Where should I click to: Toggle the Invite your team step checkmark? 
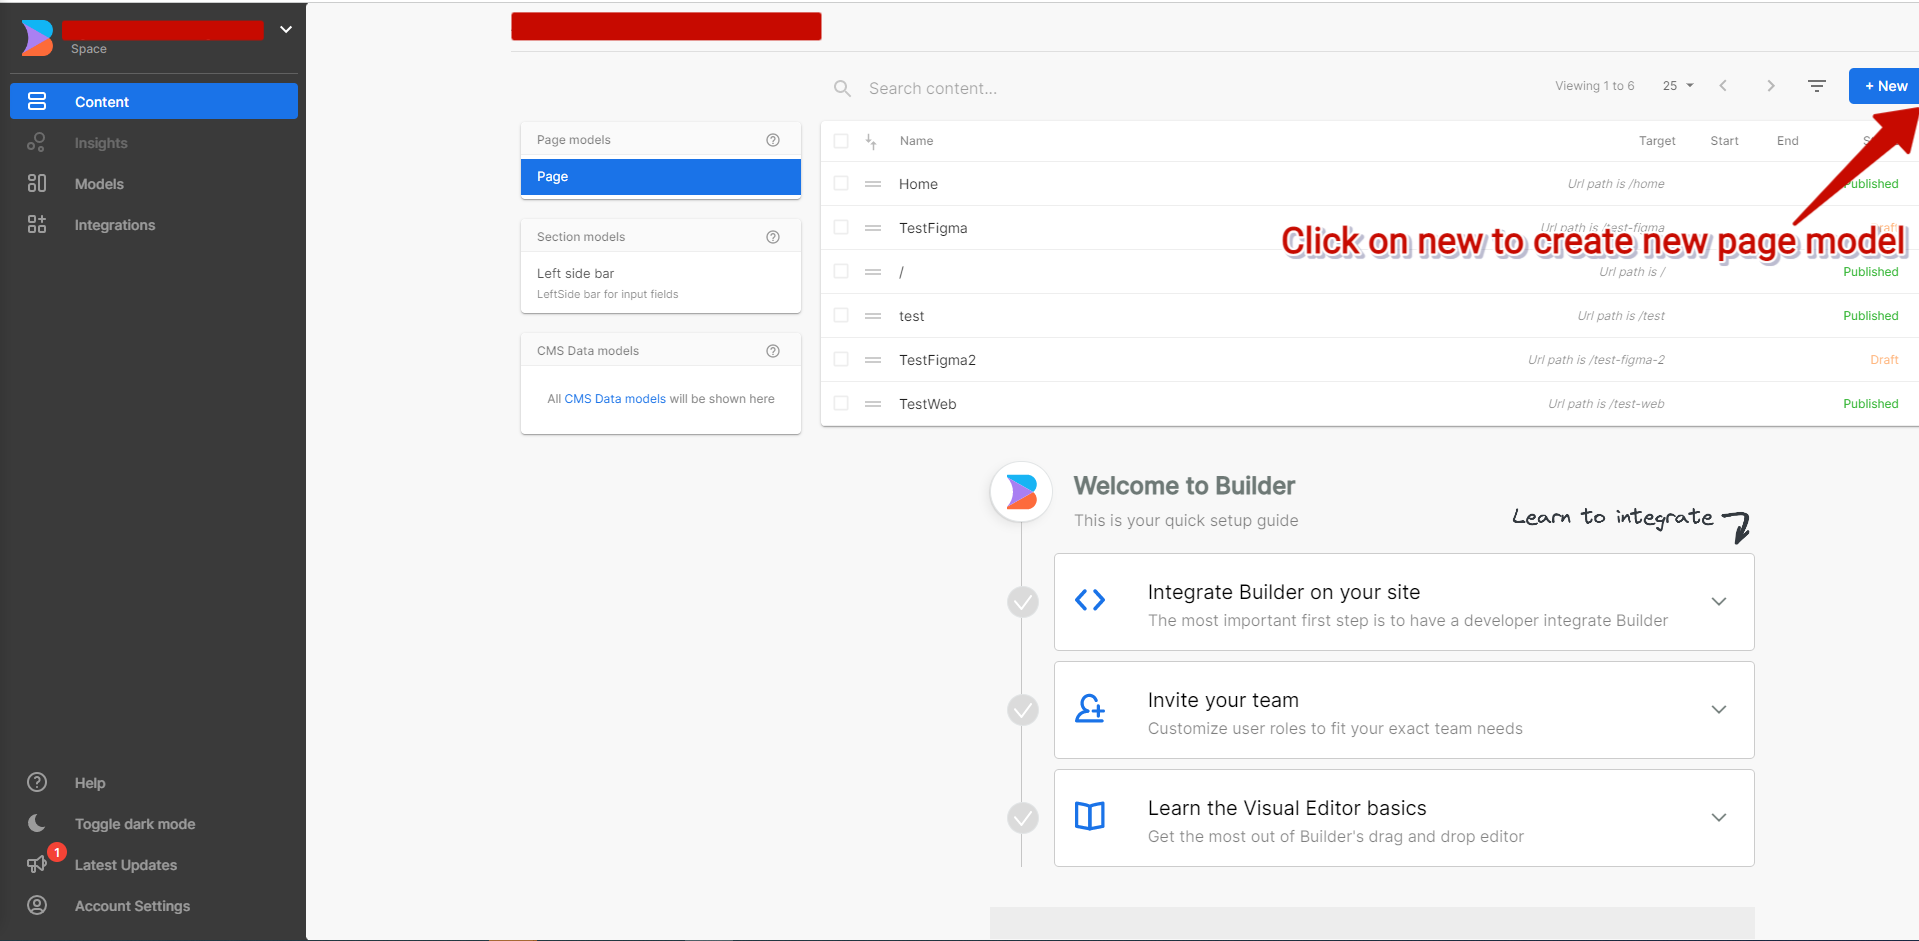[1022, 710]
